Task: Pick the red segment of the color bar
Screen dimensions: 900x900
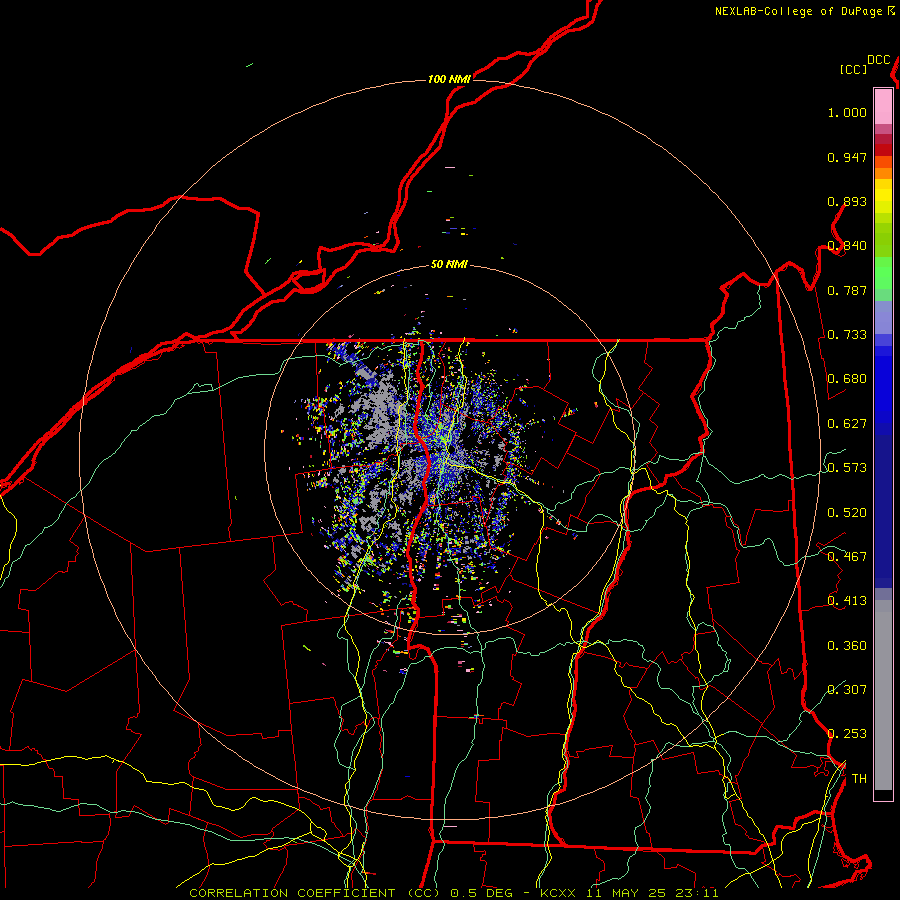Action: tap(883, 150)
